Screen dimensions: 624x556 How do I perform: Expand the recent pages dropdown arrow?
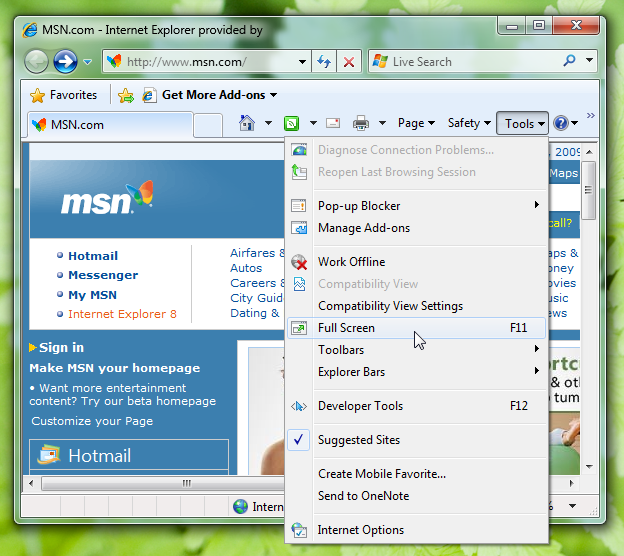click(x=88, y=62)
